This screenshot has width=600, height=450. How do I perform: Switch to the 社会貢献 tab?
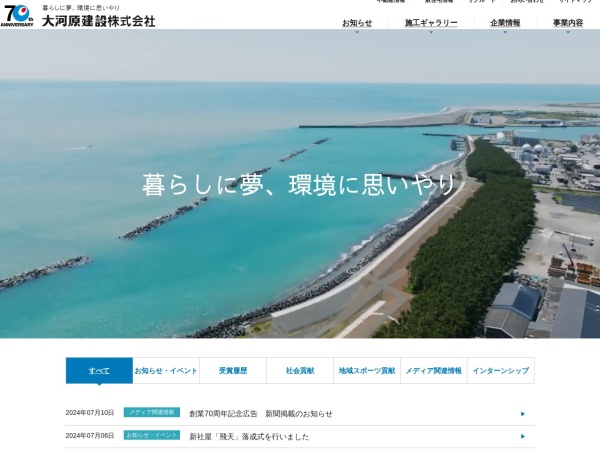tap(300, 370)
